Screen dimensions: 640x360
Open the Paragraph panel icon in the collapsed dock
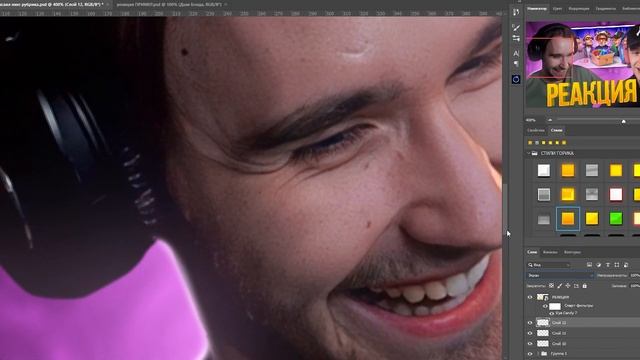click(516, 64)
